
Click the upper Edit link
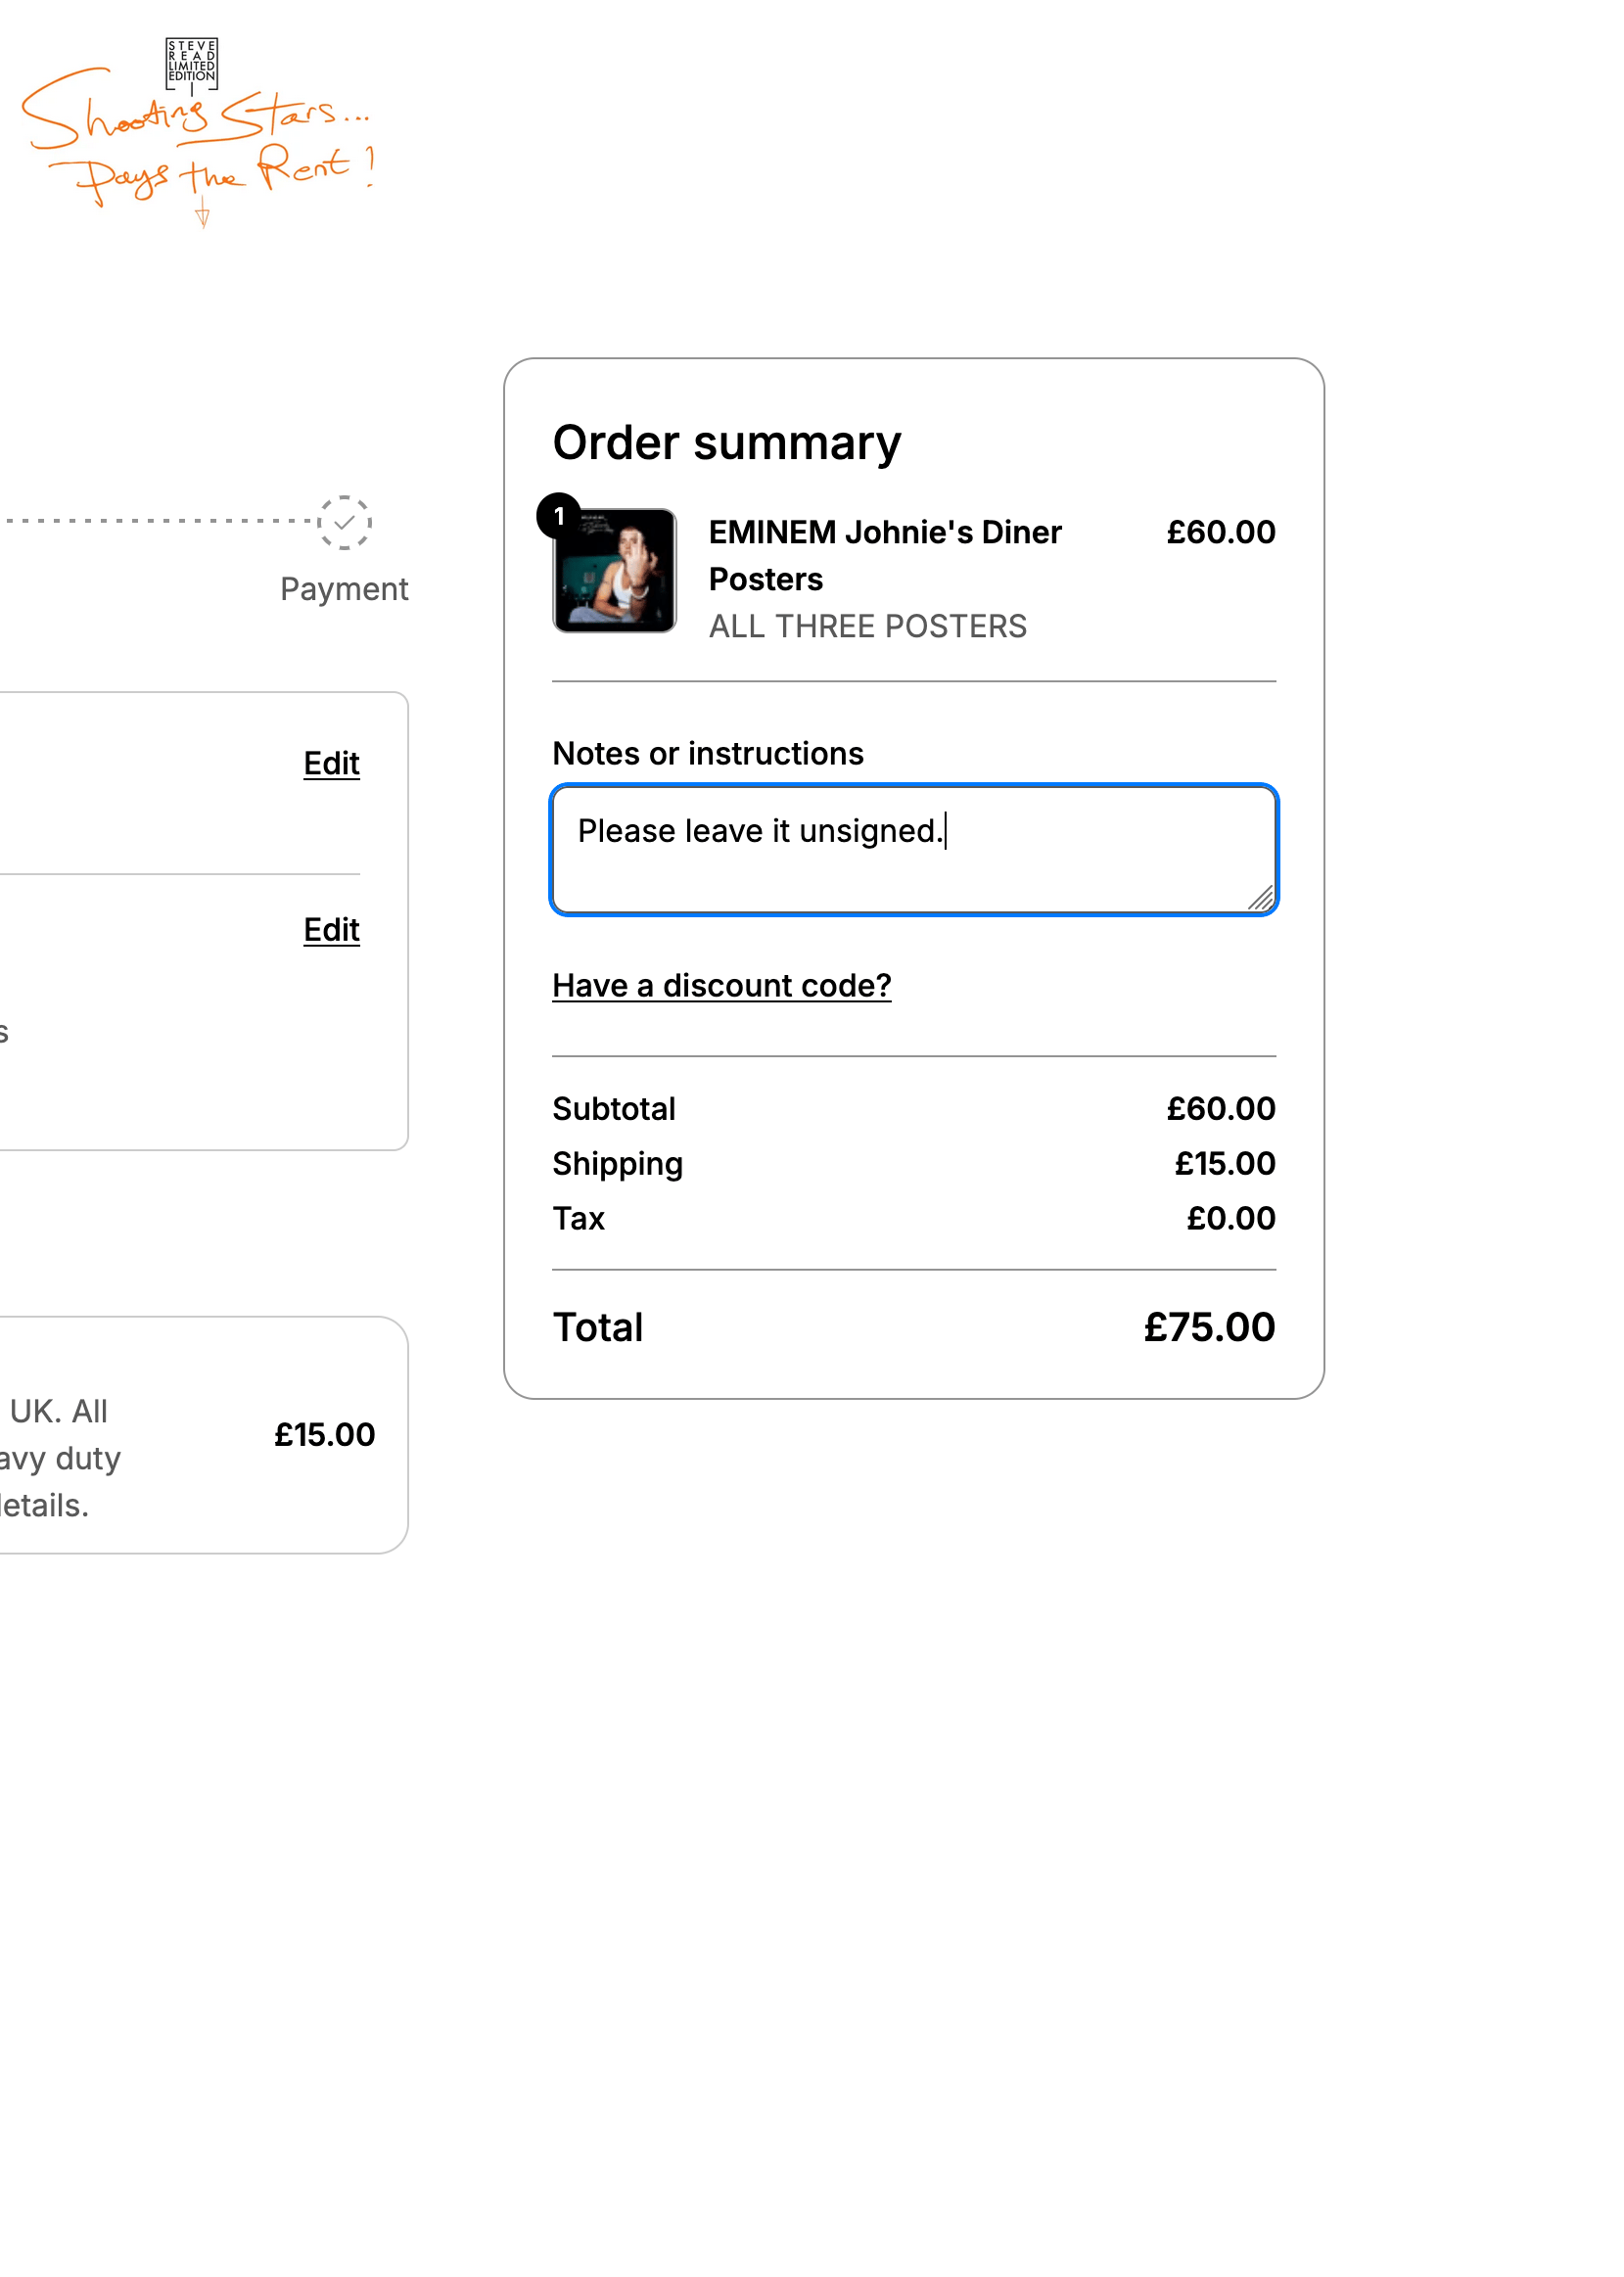(x=331, y=763)
